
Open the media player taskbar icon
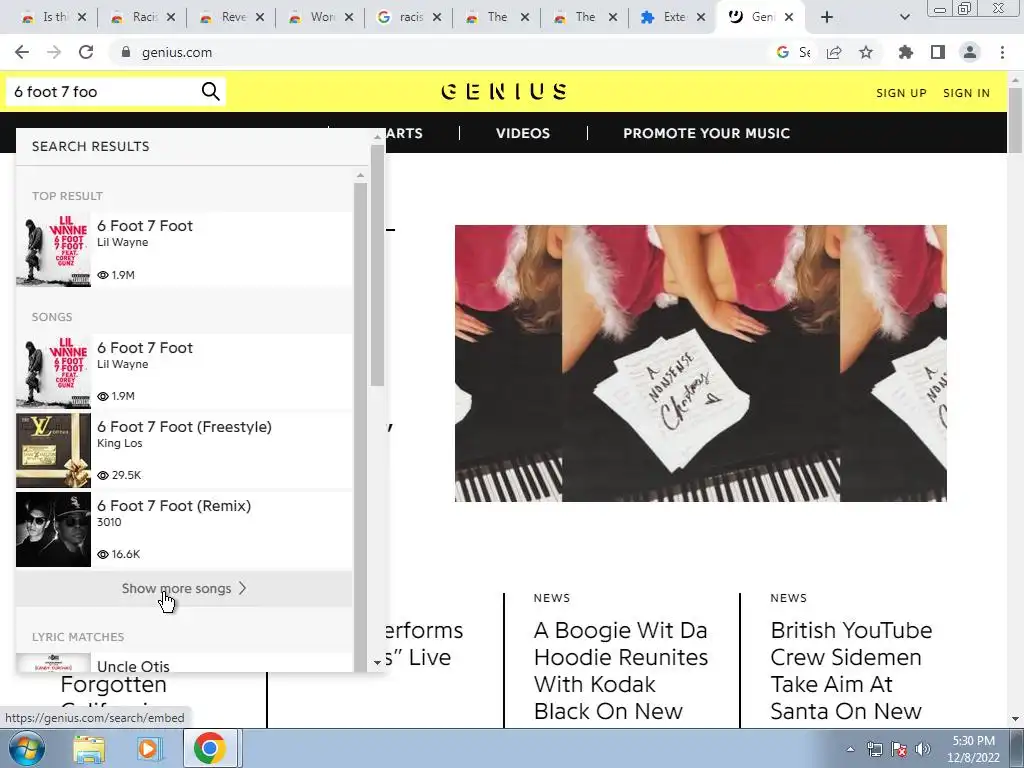[x=148, y=748]
